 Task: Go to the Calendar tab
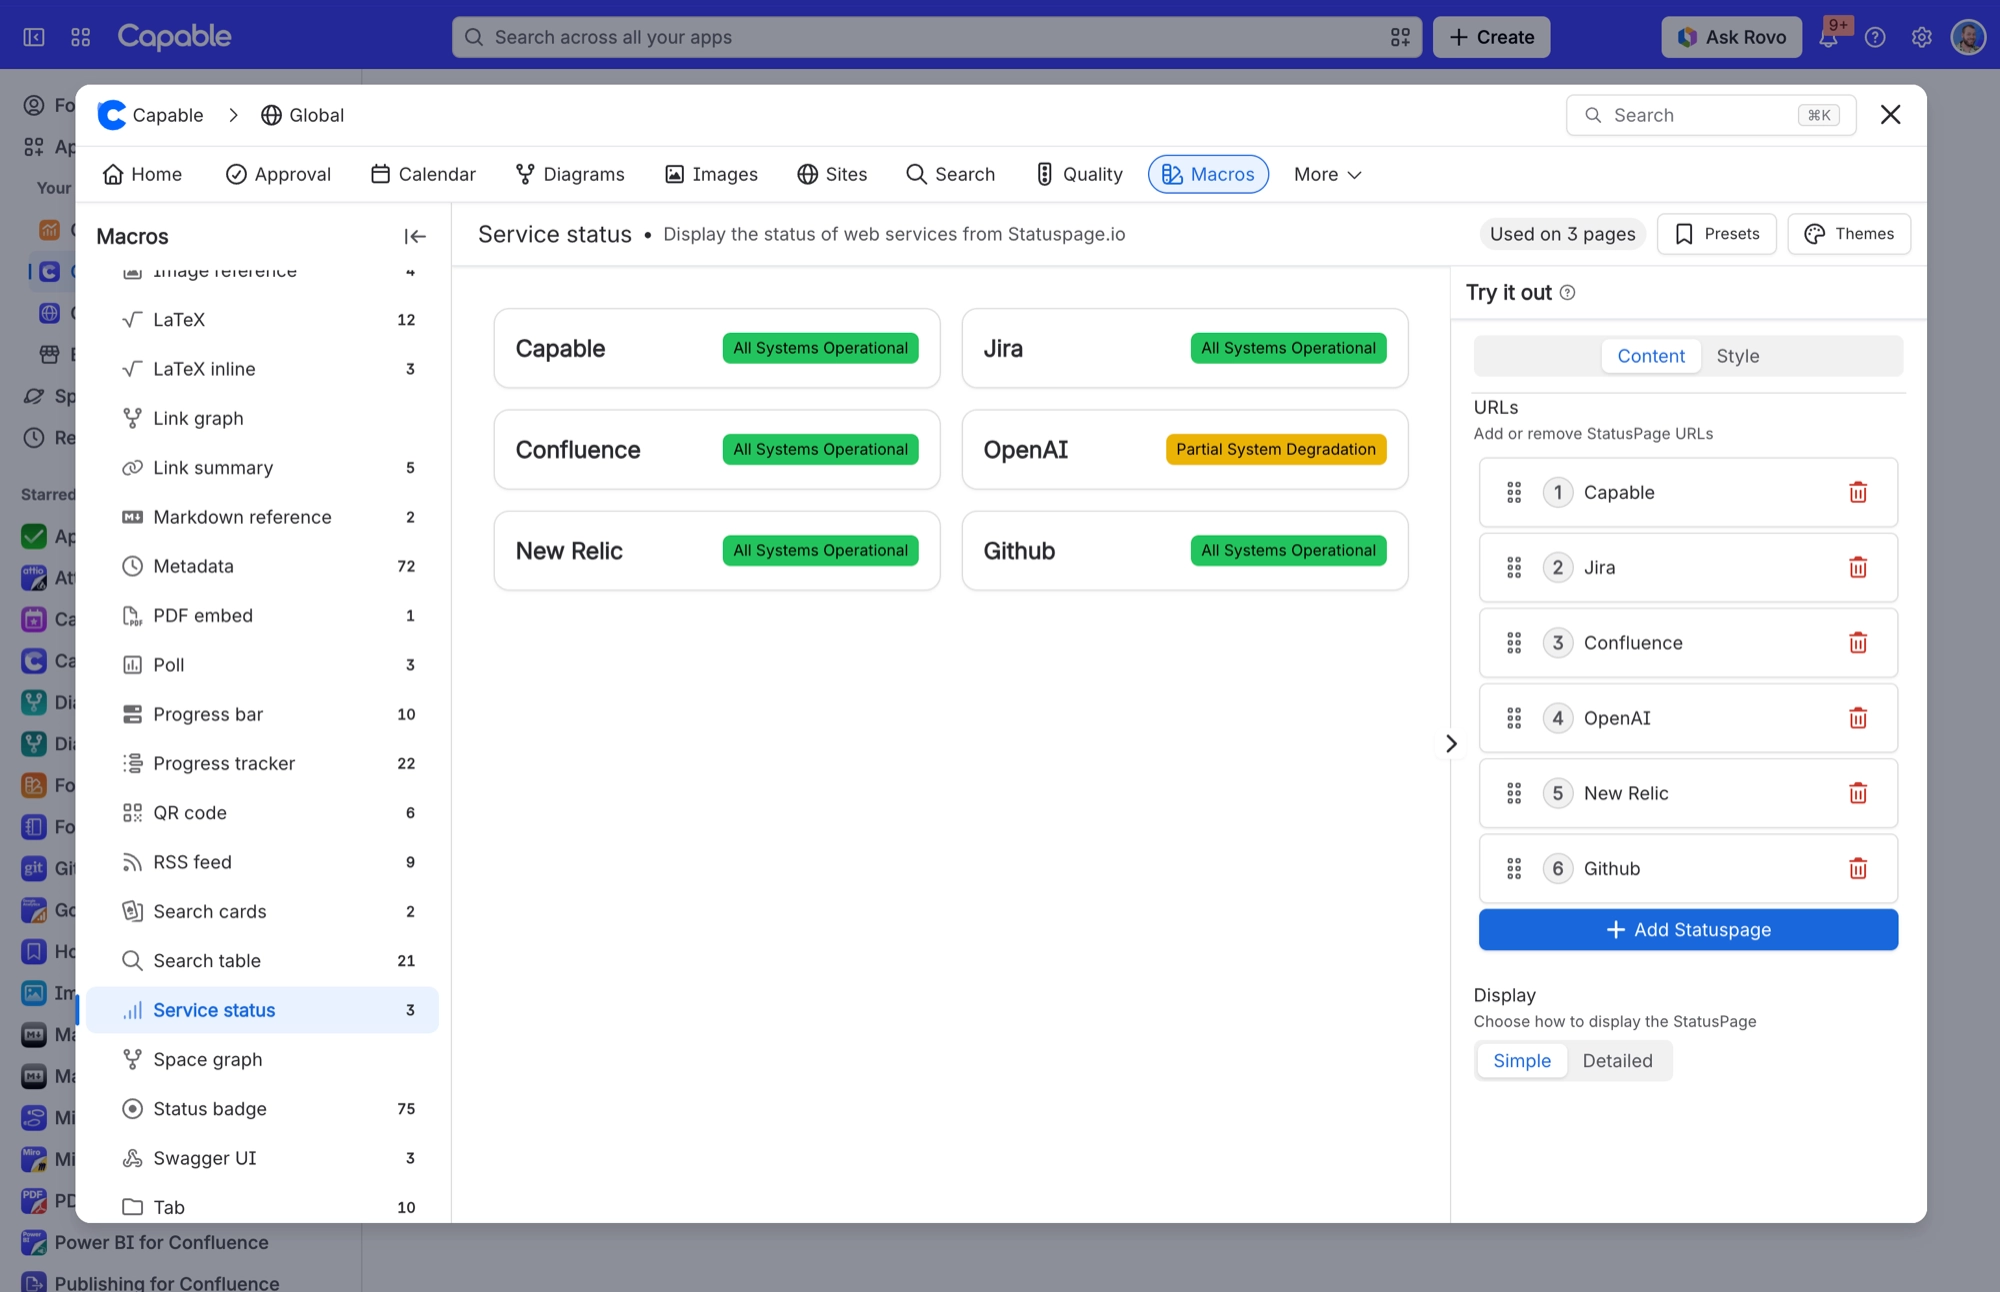(423, 174)
